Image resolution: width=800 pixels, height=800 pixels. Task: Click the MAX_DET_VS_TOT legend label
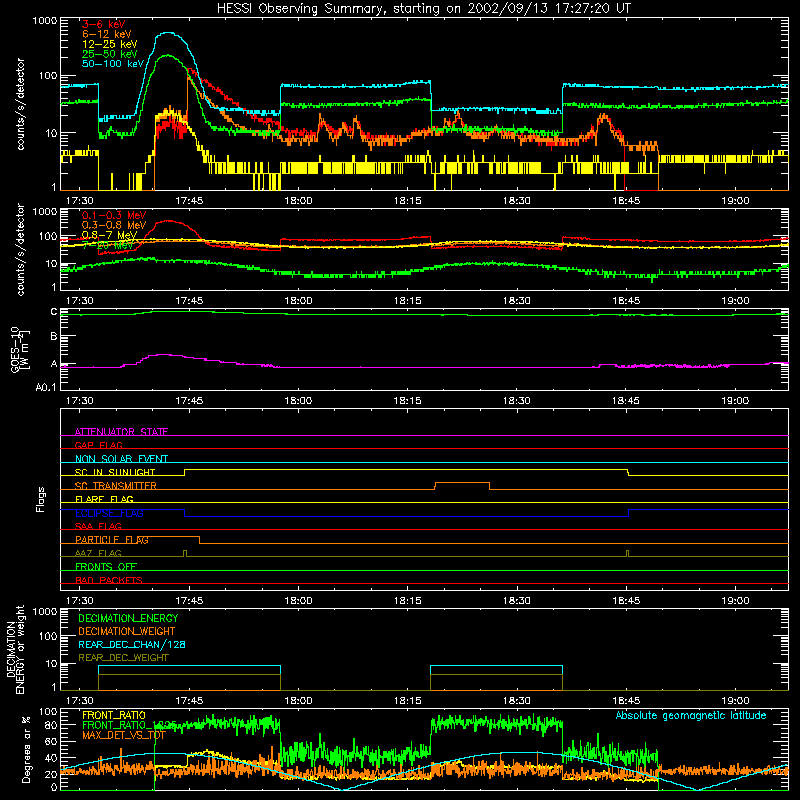coord(124,735)
